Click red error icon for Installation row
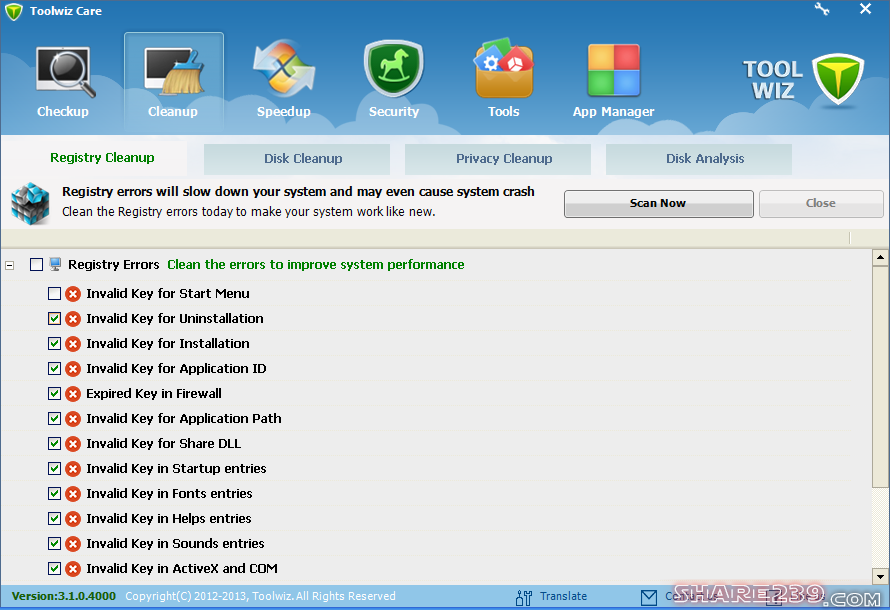The image size is (890, 610). (x=73, y=344)
